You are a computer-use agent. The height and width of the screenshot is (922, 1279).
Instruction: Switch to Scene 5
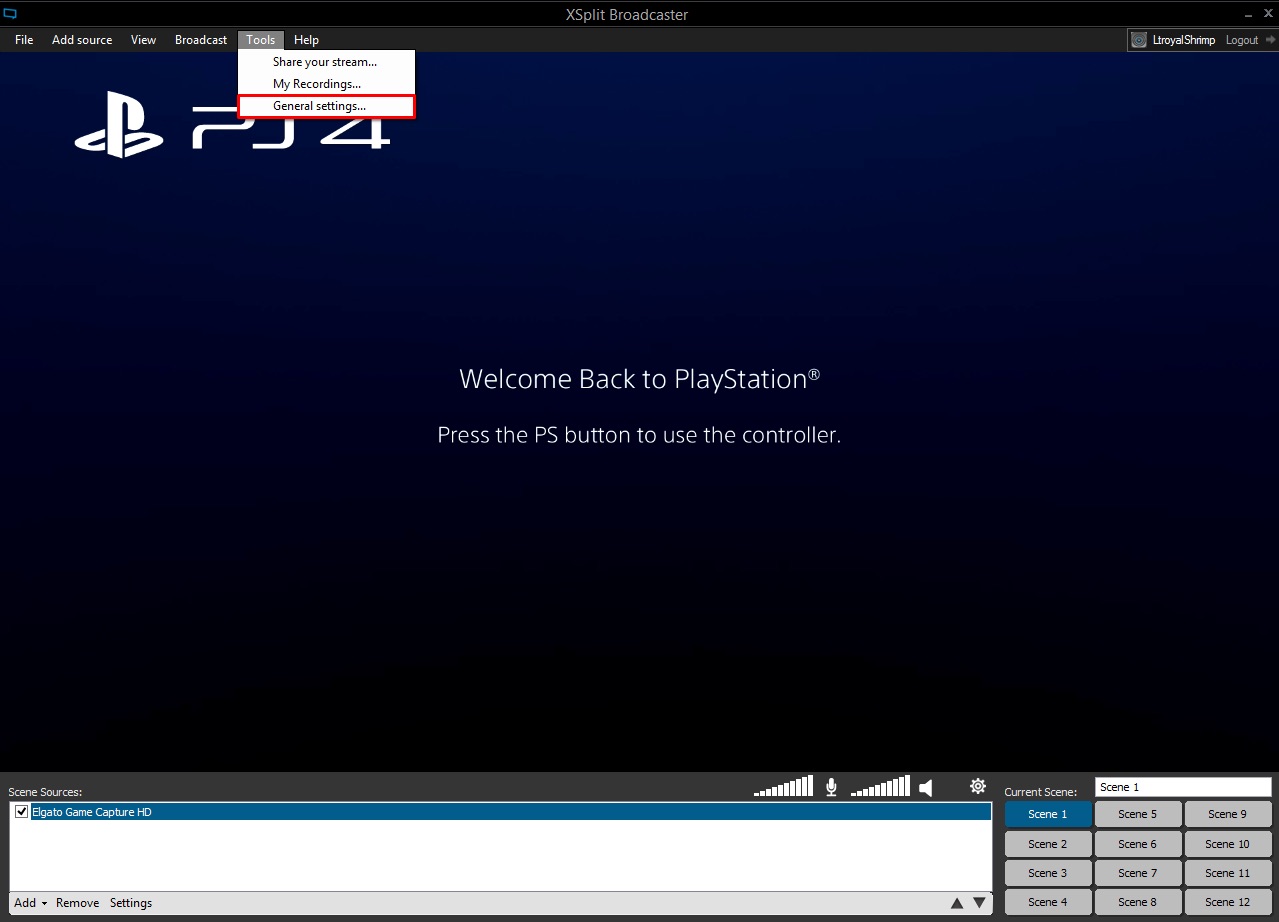(x=1138, y=814)
